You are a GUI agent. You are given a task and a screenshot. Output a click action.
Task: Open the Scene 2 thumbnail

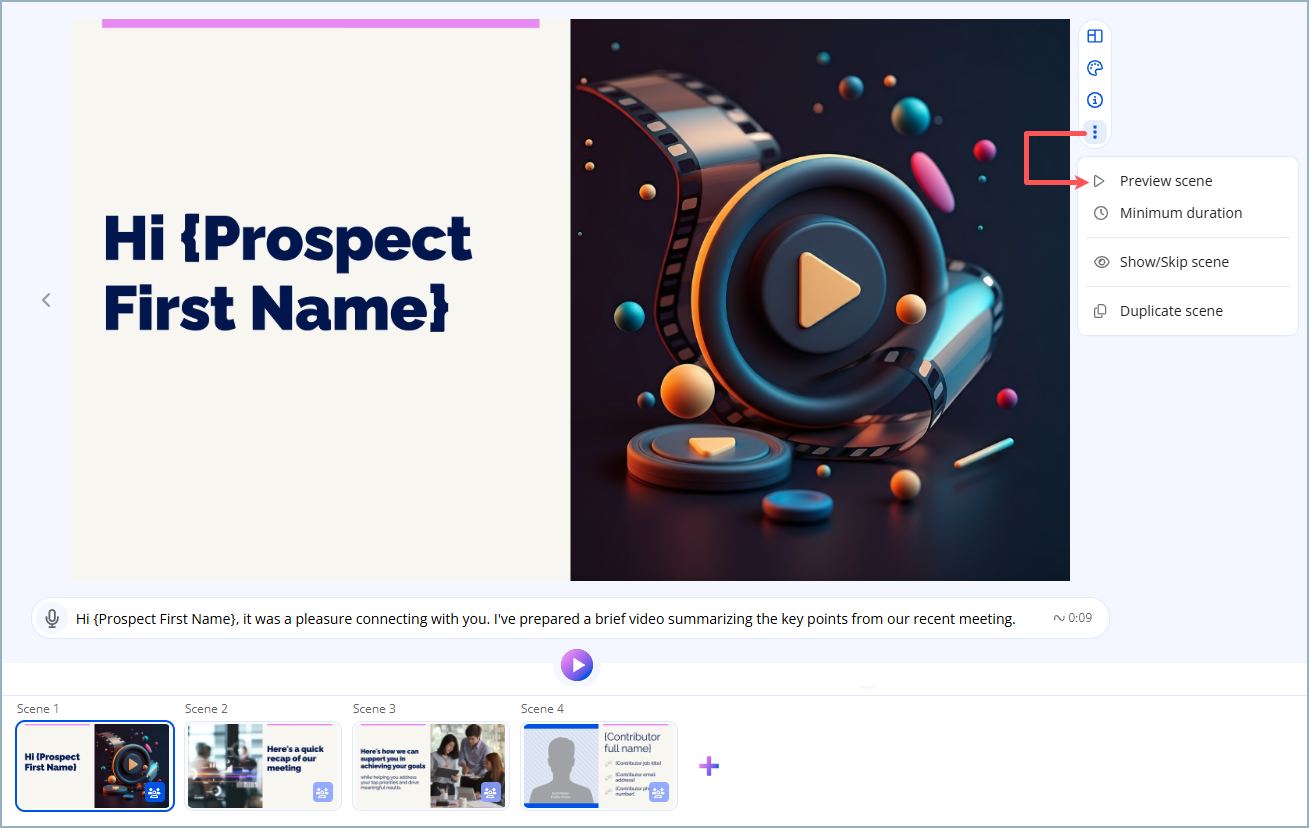point(262,765)
